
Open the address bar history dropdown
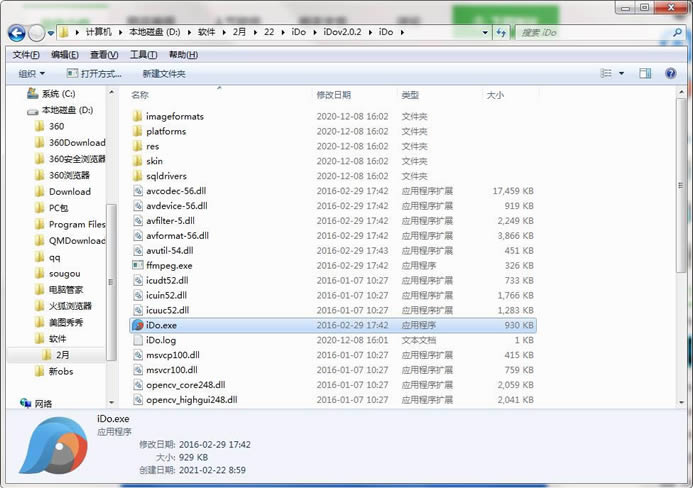coord(485,33)
